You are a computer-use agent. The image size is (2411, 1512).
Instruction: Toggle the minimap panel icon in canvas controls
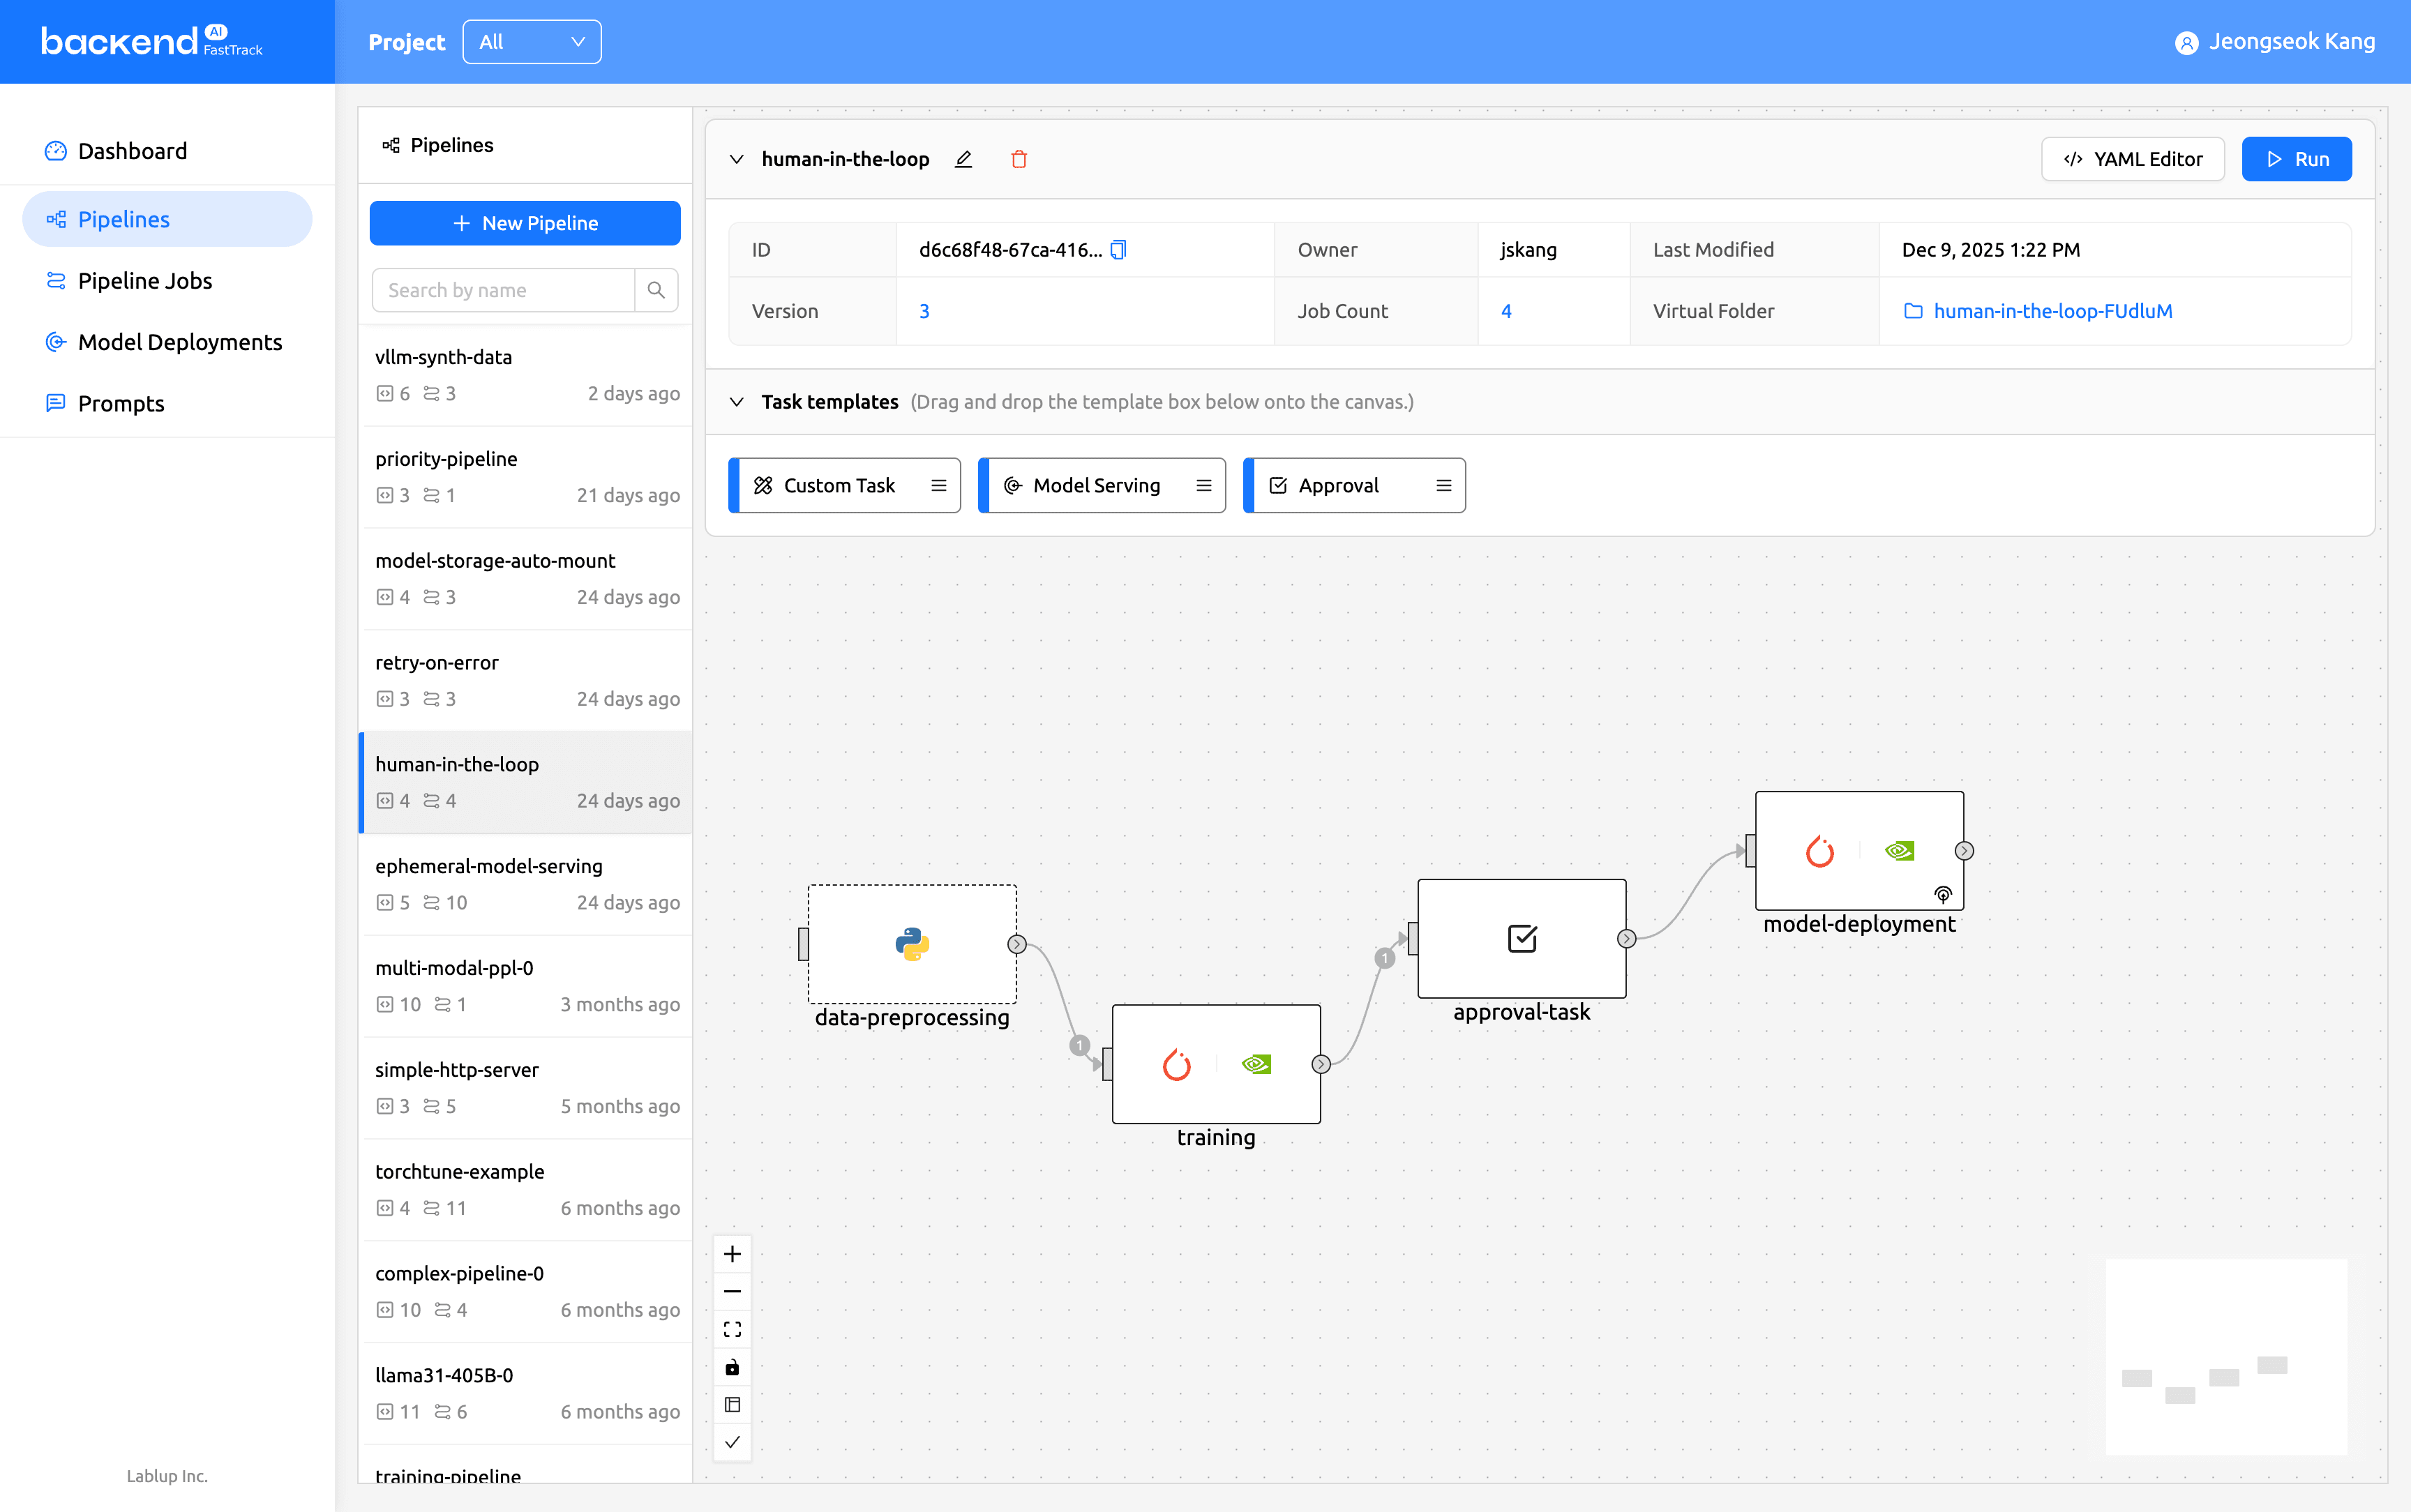(x=732, y=1404)
